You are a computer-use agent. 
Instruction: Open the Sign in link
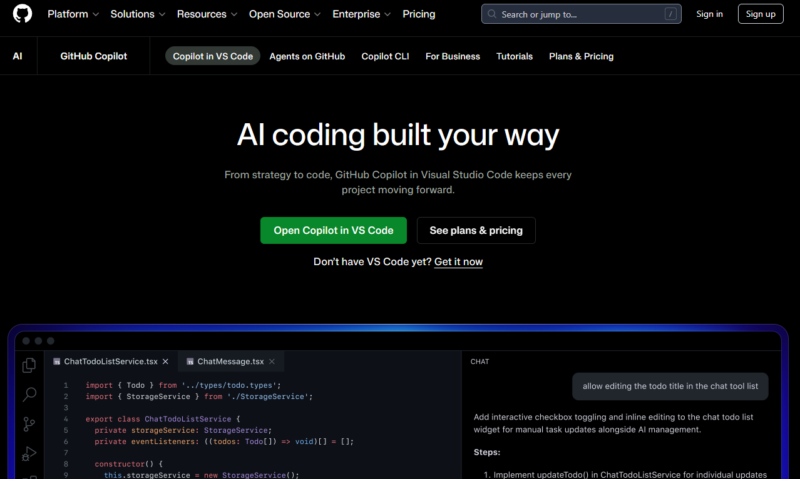tap(709, 14)
